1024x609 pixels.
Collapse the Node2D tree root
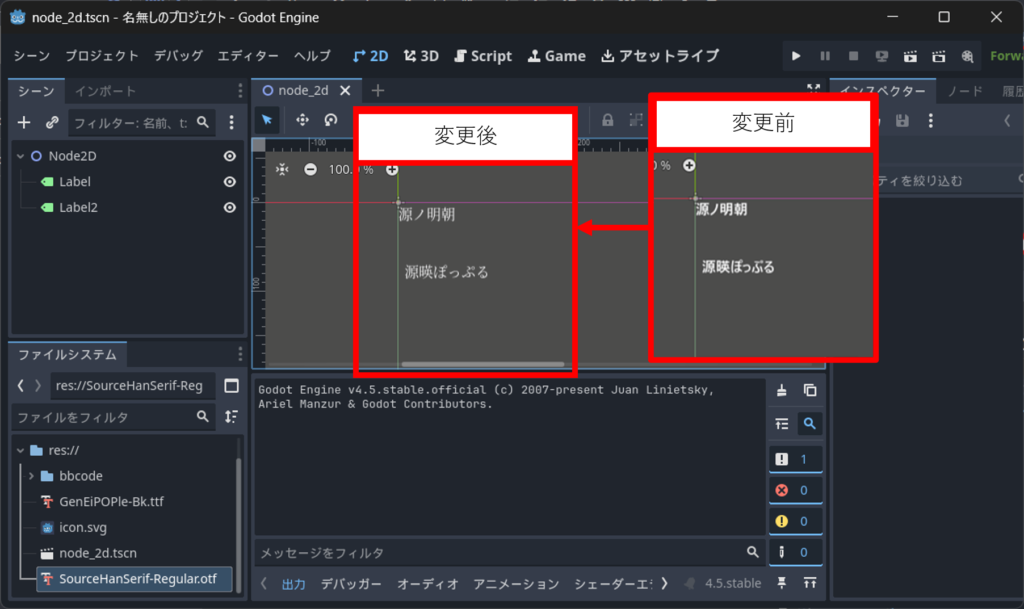point(22,156)
